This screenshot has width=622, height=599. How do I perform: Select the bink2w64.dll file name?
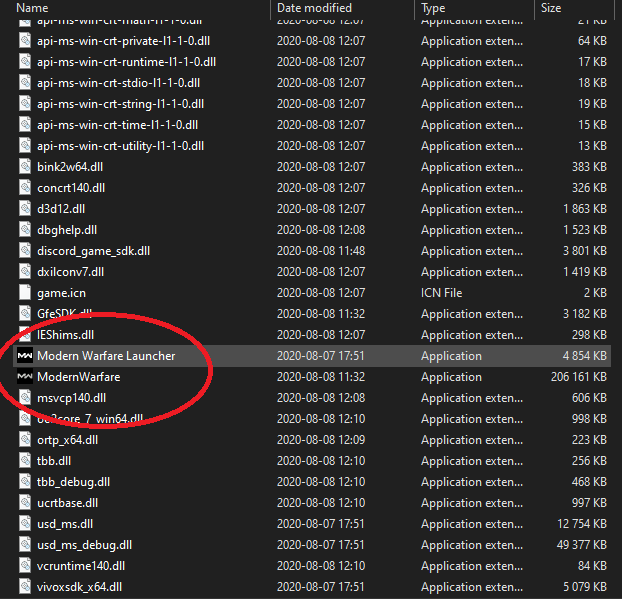pos(70,167)
